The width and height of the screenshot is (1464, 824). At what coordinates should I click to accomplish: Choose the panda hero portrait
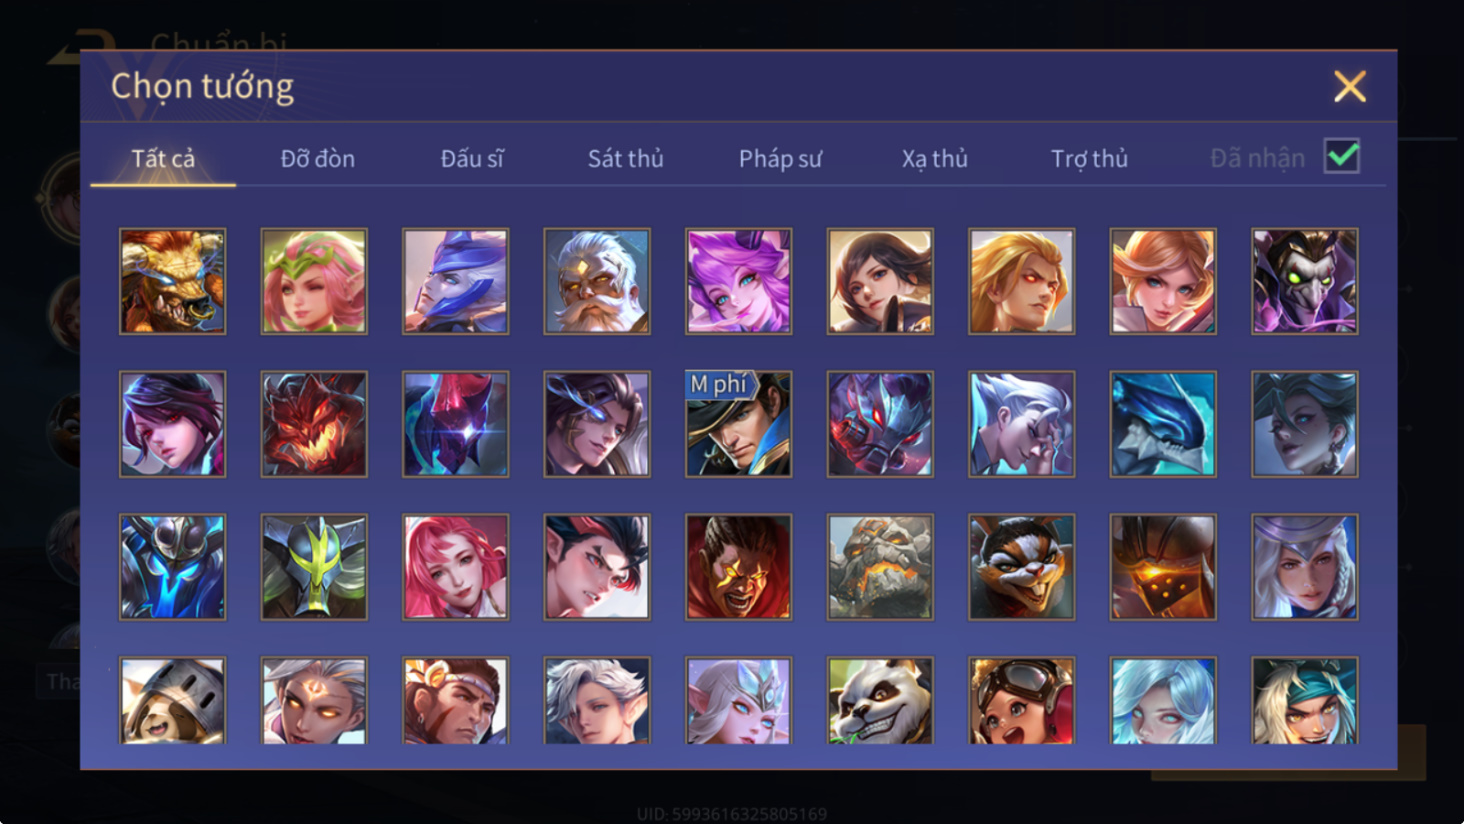880,700
